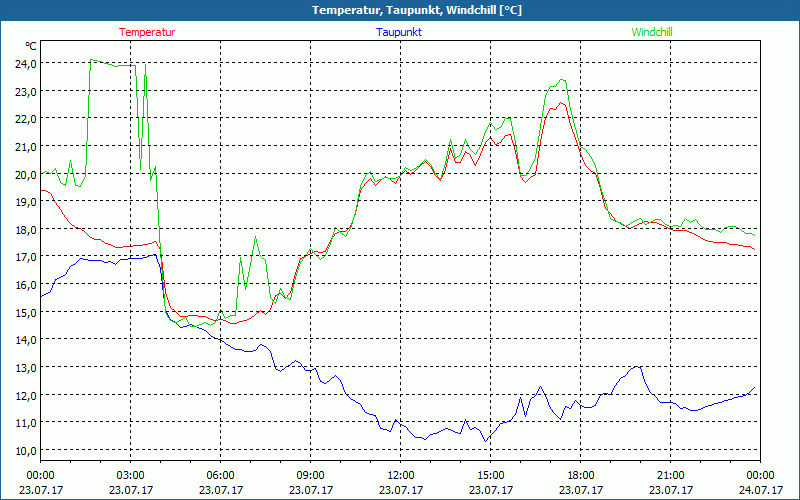This screenshot has height=500, width=800.
Task: Click the blue Taupunkt legend label
Action: tap(399, 32)
